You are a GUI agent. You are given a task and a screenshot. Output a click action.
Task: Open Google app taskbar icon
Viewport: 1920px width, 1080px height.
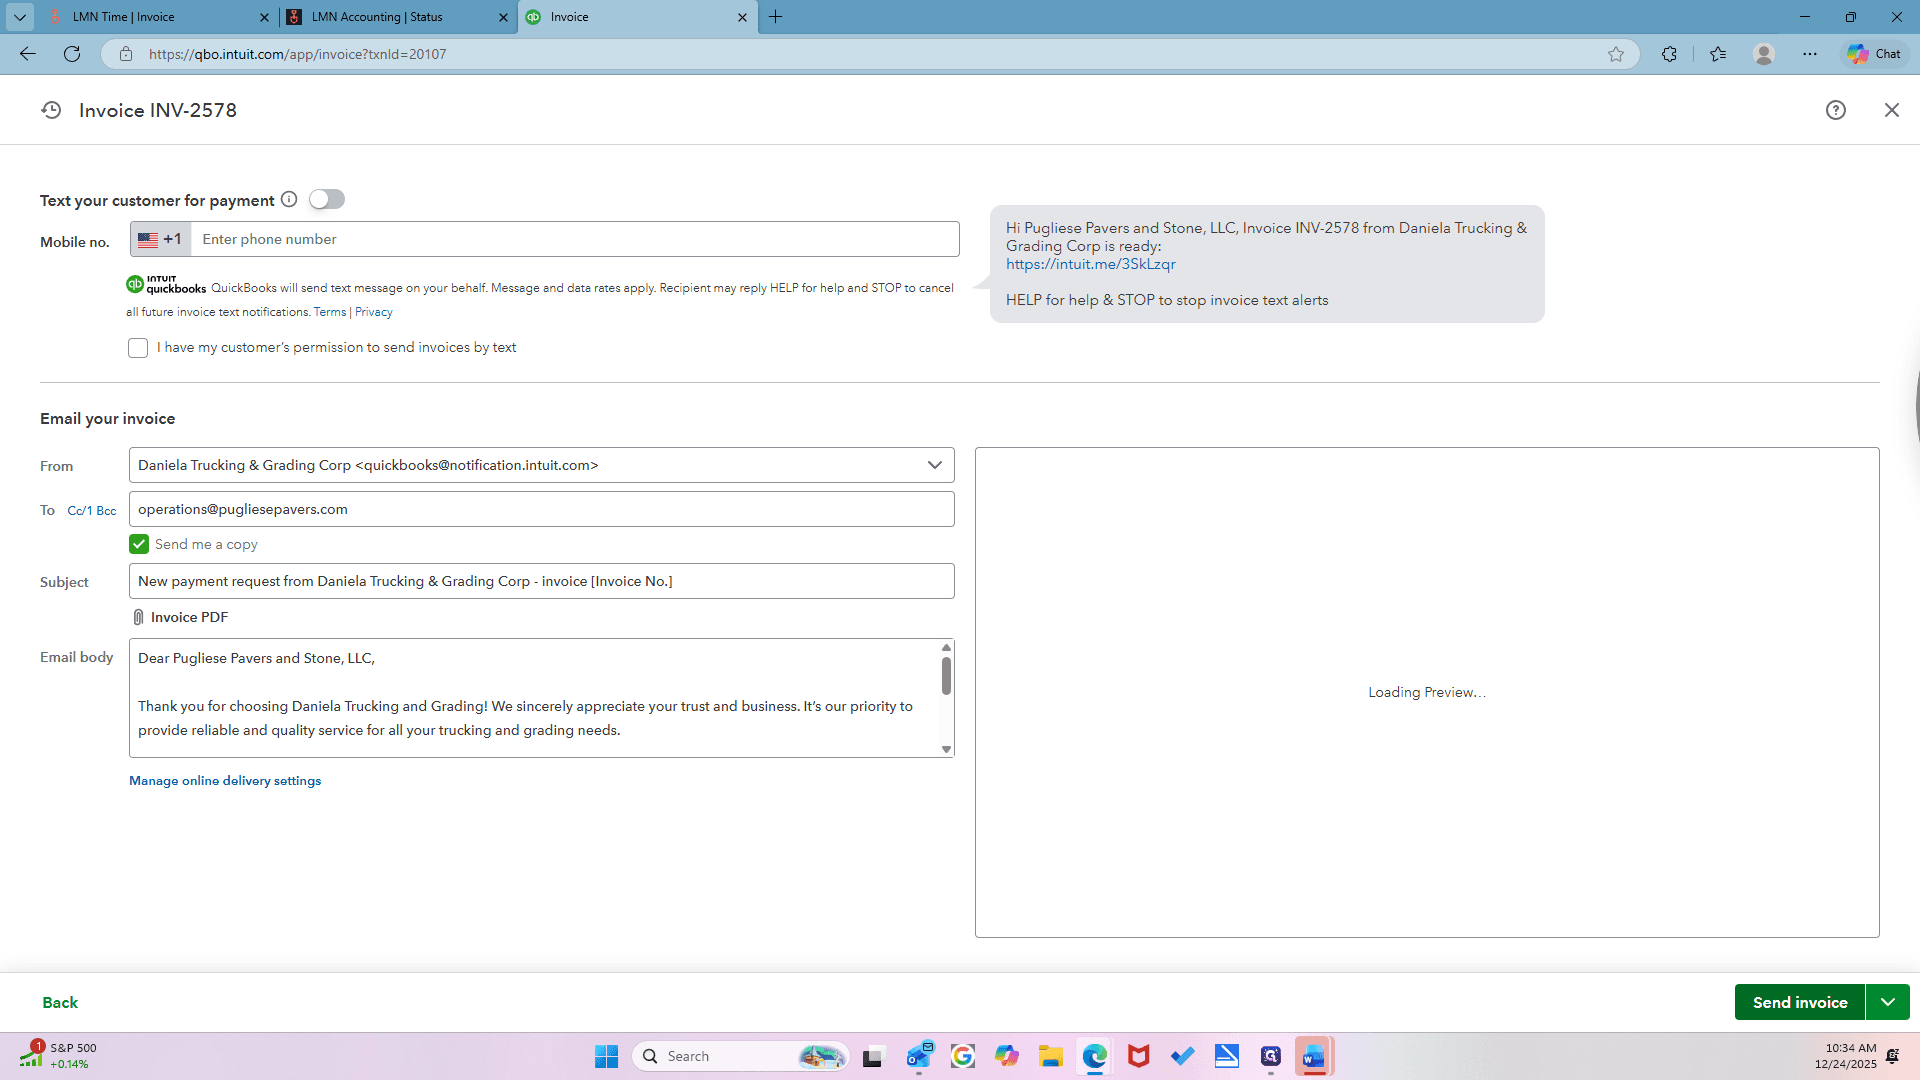pyautogui.click(x=963, y=1056)
